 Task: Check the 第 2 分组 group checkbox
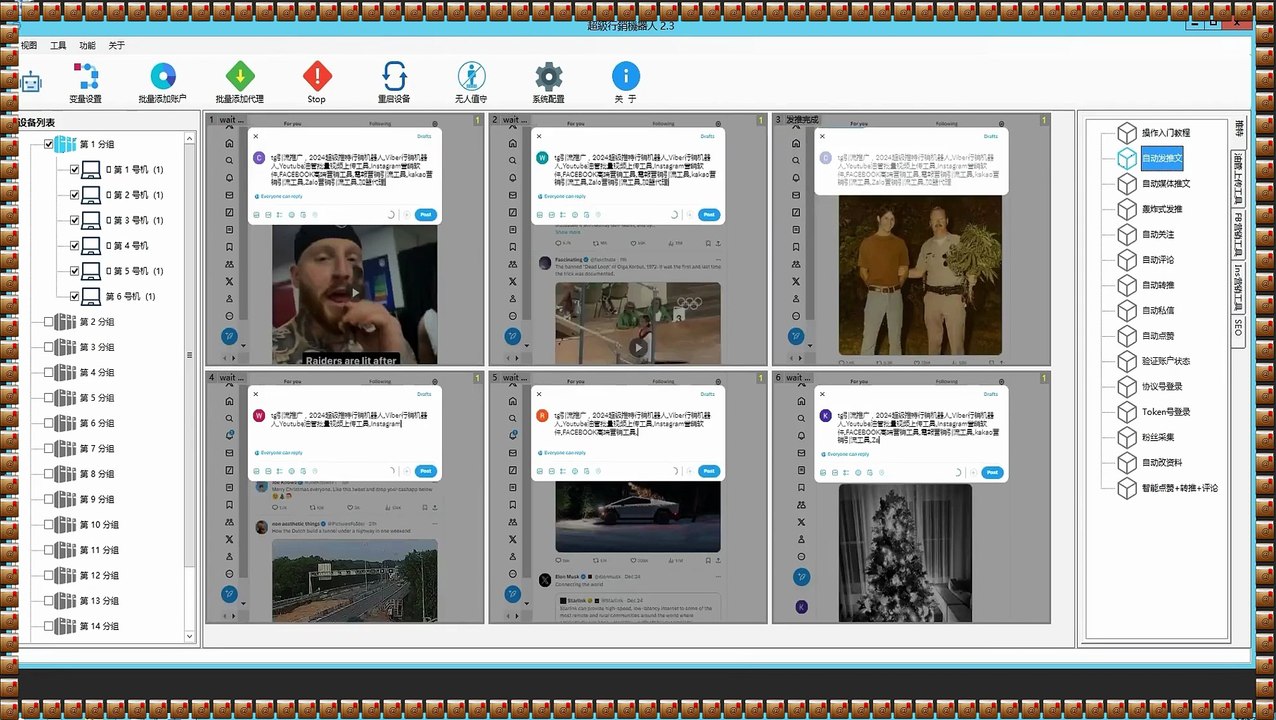tap(49, 322)
